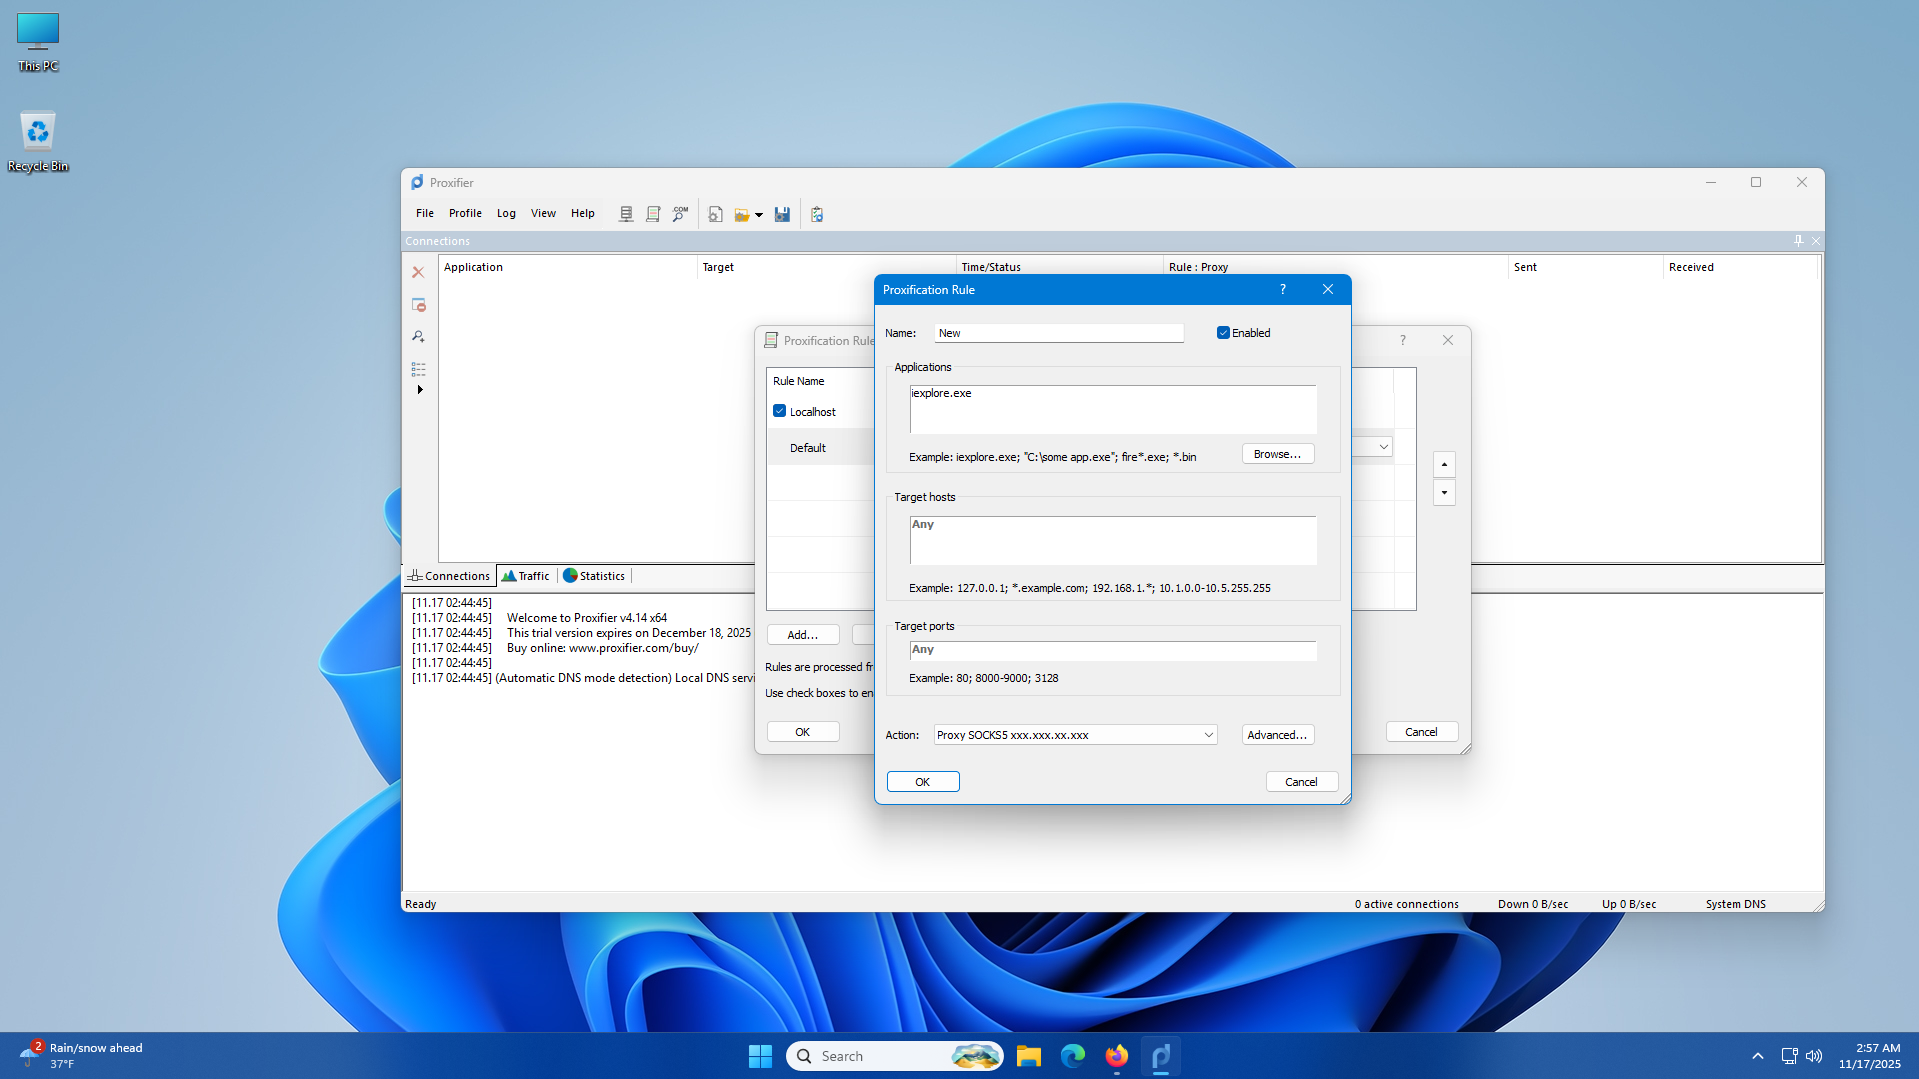Click the Target hosts text box
This screenshot has width=1919, height=1079.
tap(1113, 540)
